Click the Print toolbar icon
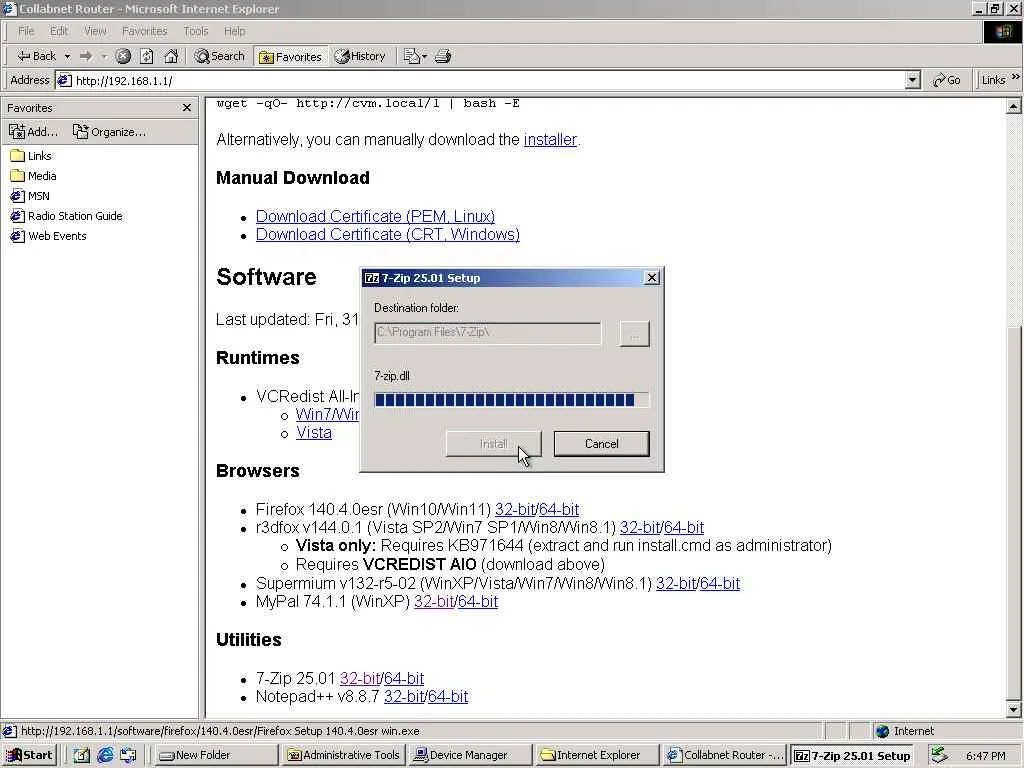Screen dimensions: 1024x768 pos(443,57)
